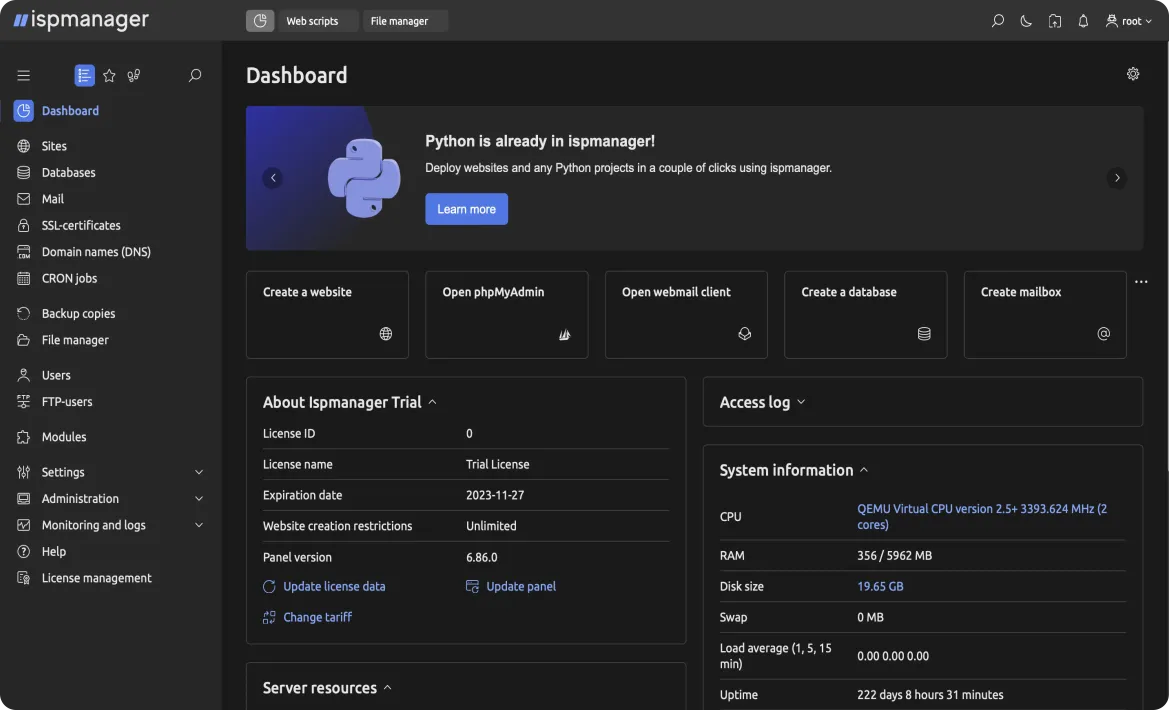Click the upload icon in top bar
The height and width of the screenshot is (710, 1169).
[x=1055, y=21]
